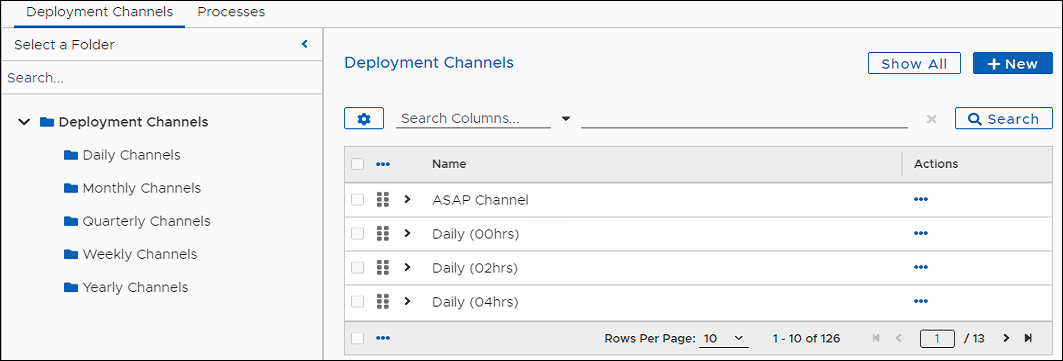Open header bulk actions ellipsis

pos(383,164)
